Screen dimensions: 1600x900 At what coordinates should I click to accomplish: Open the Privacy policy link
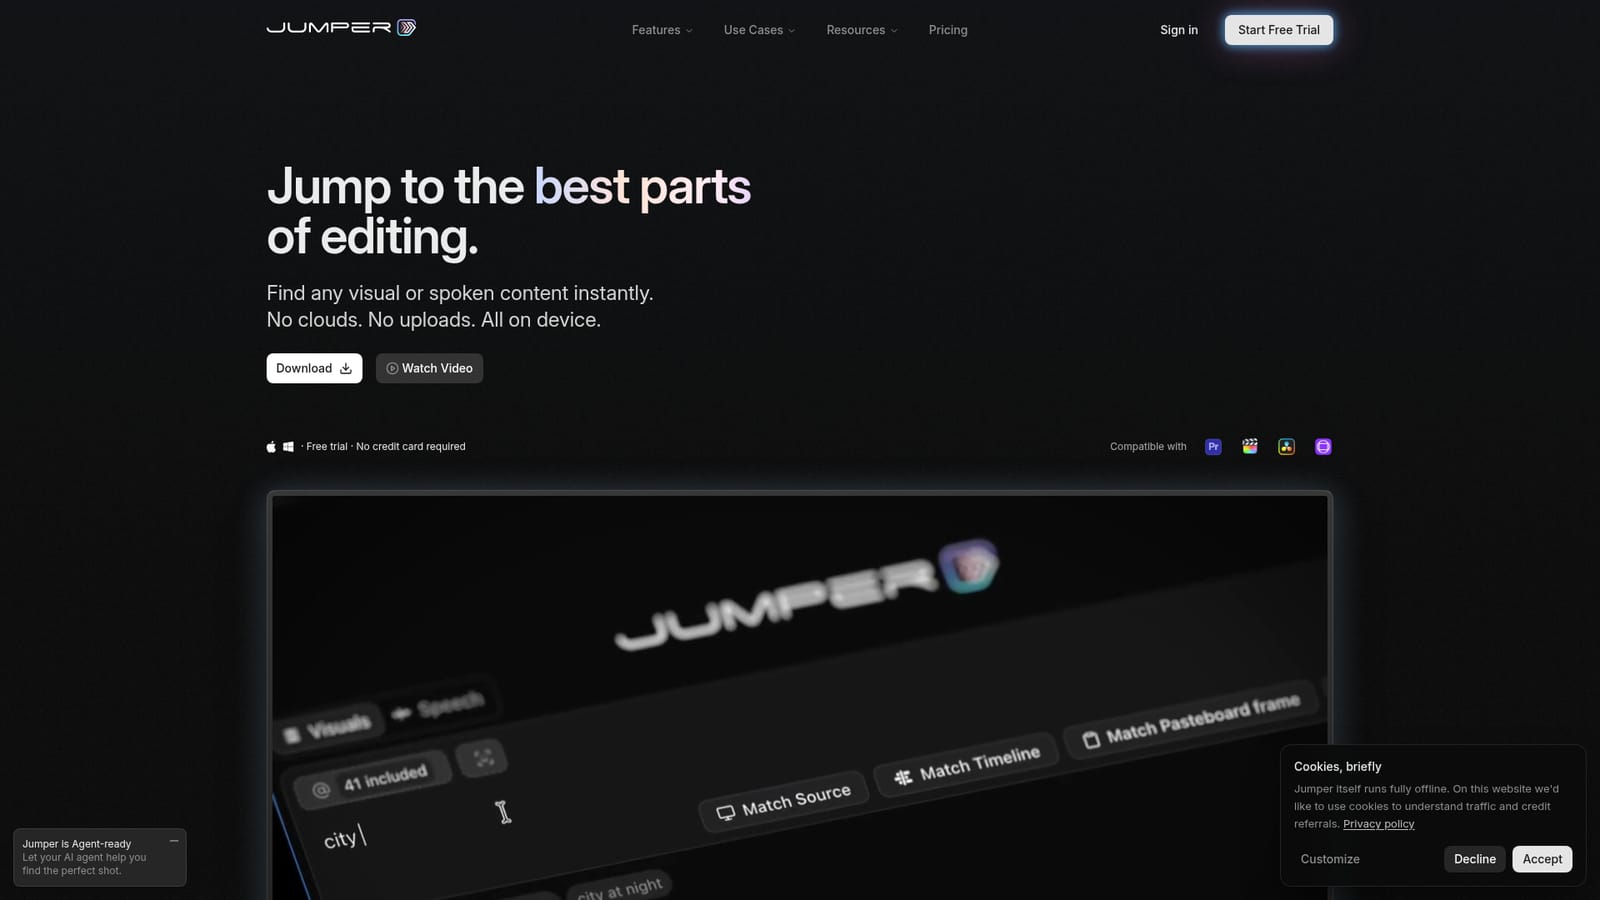coord(1379,824)
